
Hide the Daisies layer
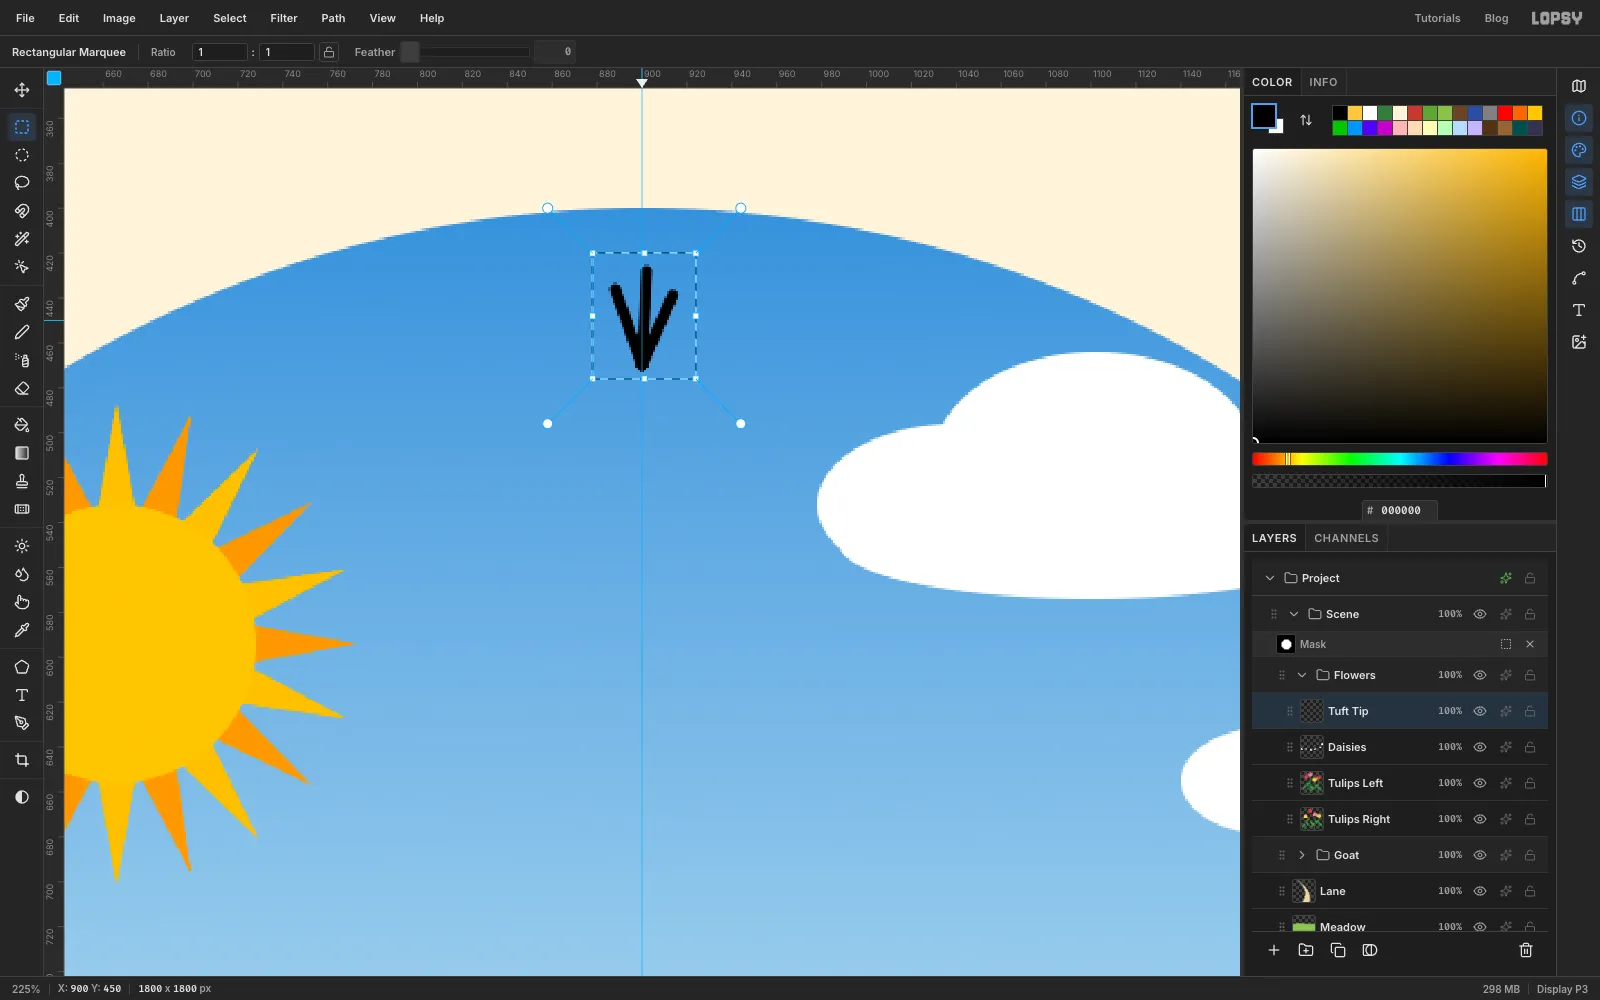(x=1480, y=747)
